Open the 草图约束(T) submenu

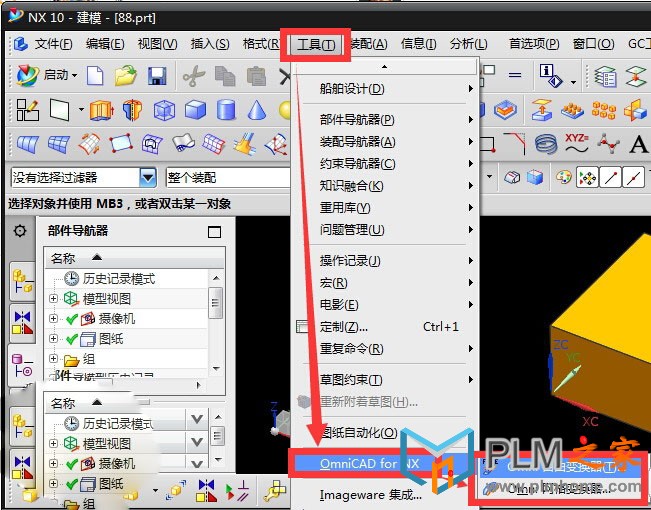387,380
